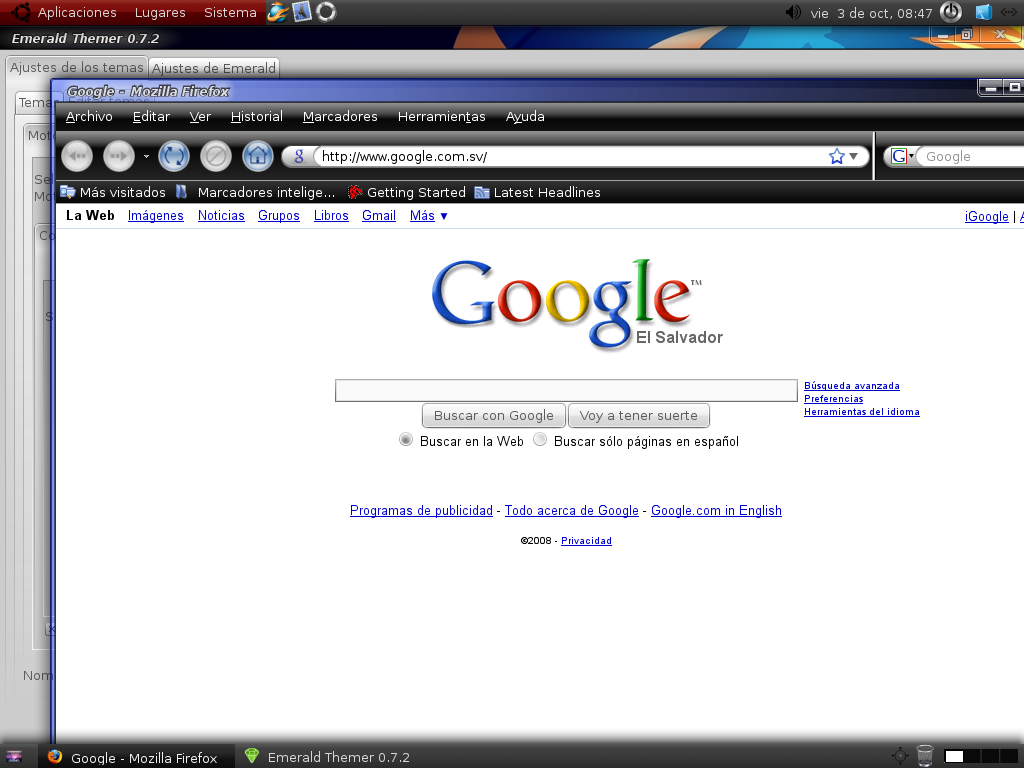Click the Google logo image

click(x=577, y=304)
